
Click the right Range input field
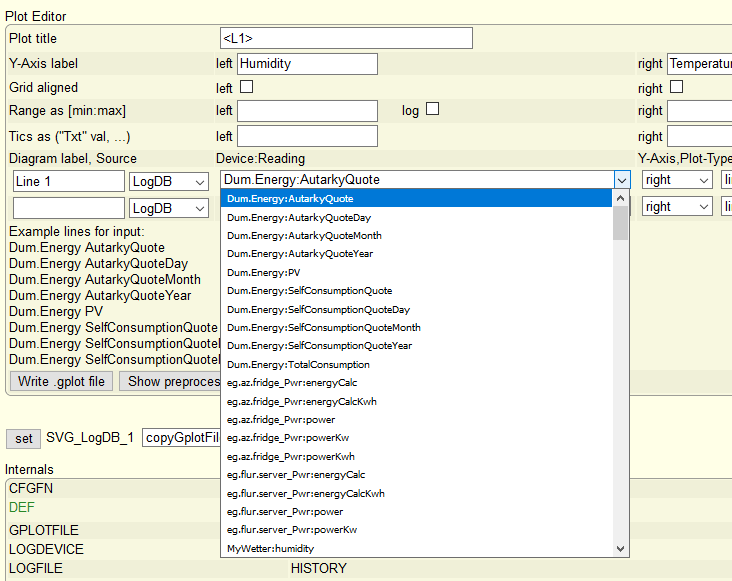coord(699,111)
